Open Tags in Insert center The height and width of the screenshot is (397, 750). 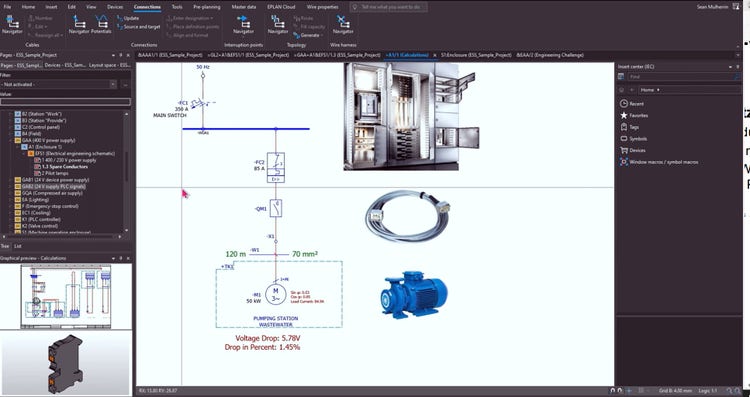[629, 127]
